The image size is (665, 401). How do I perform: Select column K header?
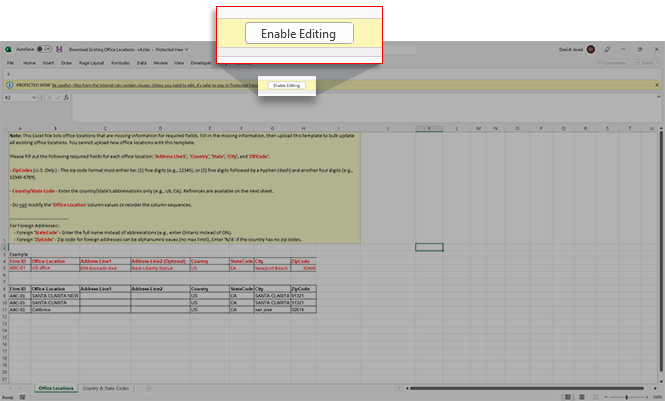(x=429, y=128)
